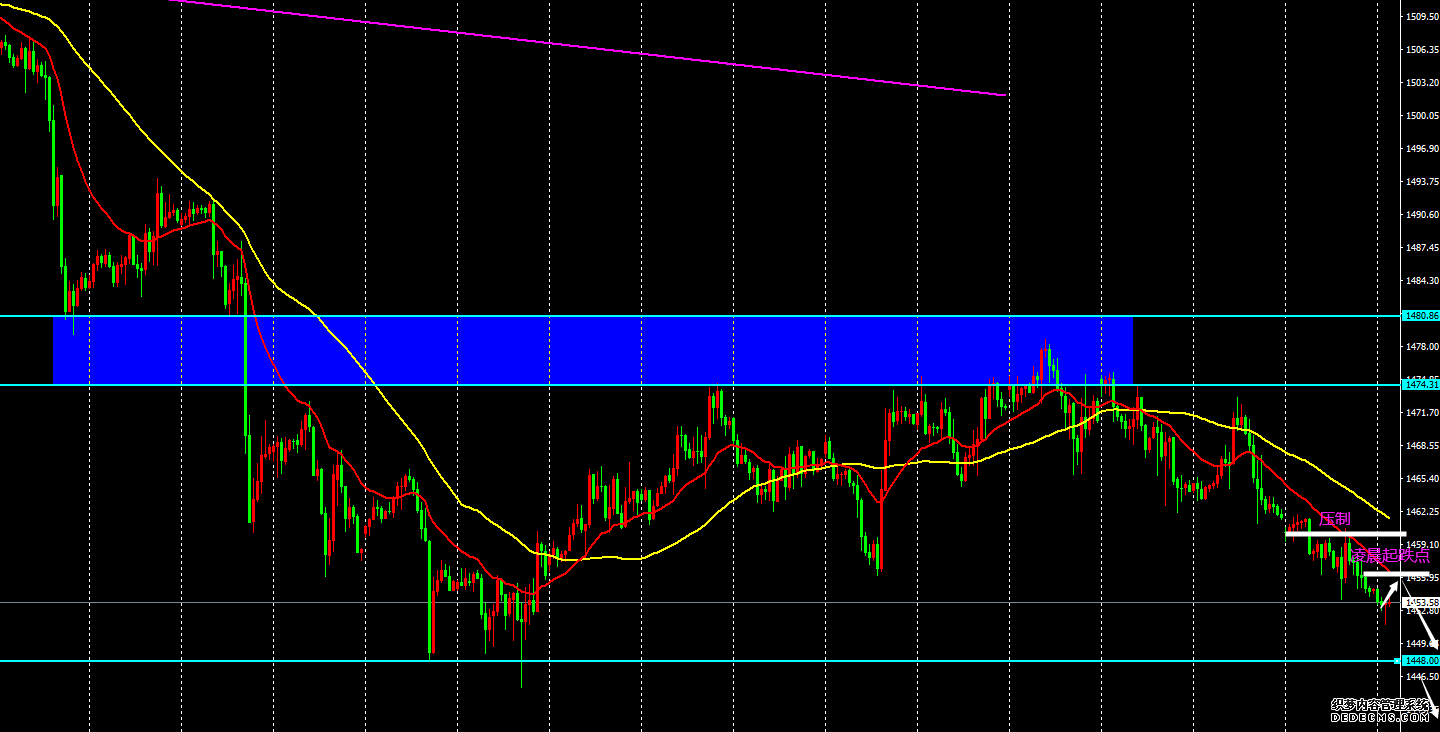This screenshot has width=1440, height=732.
Task: Click the 1490.60 price axis label
Action: point(1421,215)
